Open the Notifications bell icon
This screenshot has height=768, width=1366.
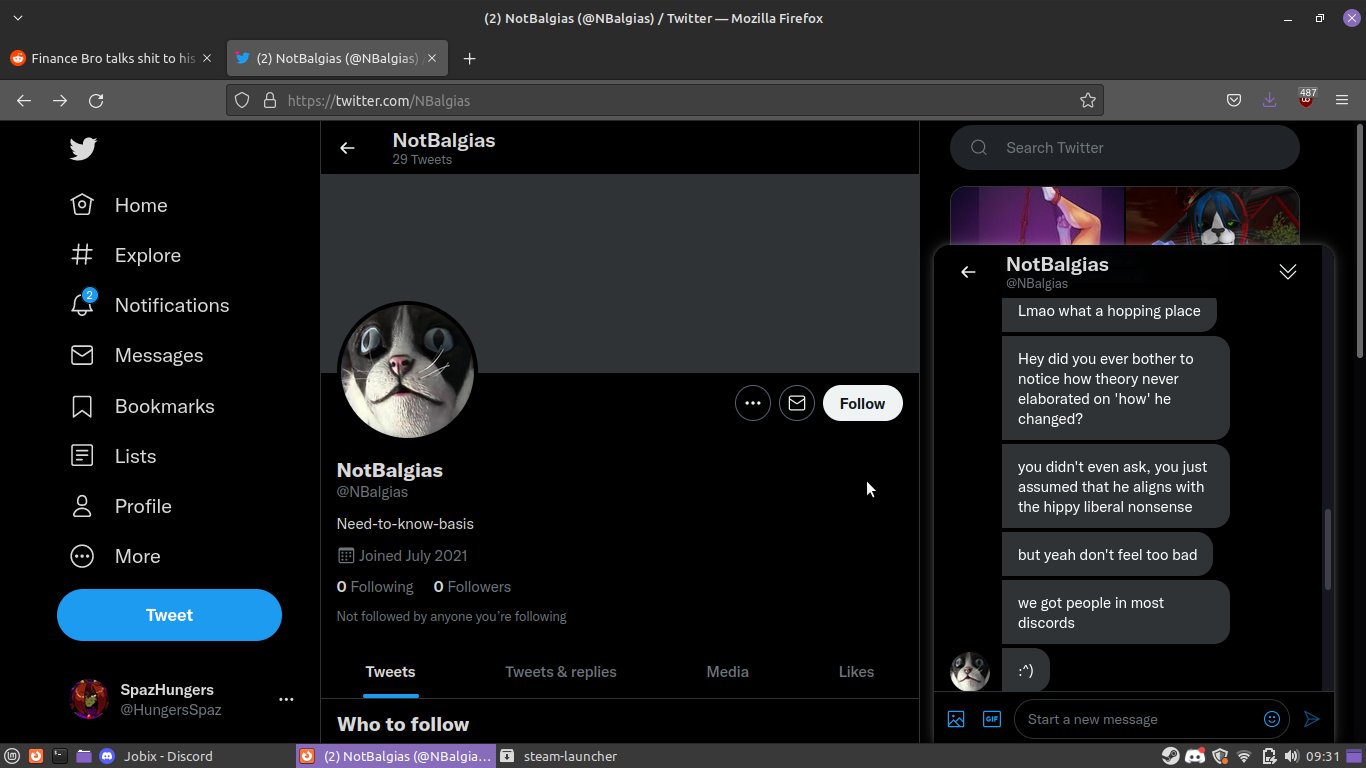coord(82,305)
